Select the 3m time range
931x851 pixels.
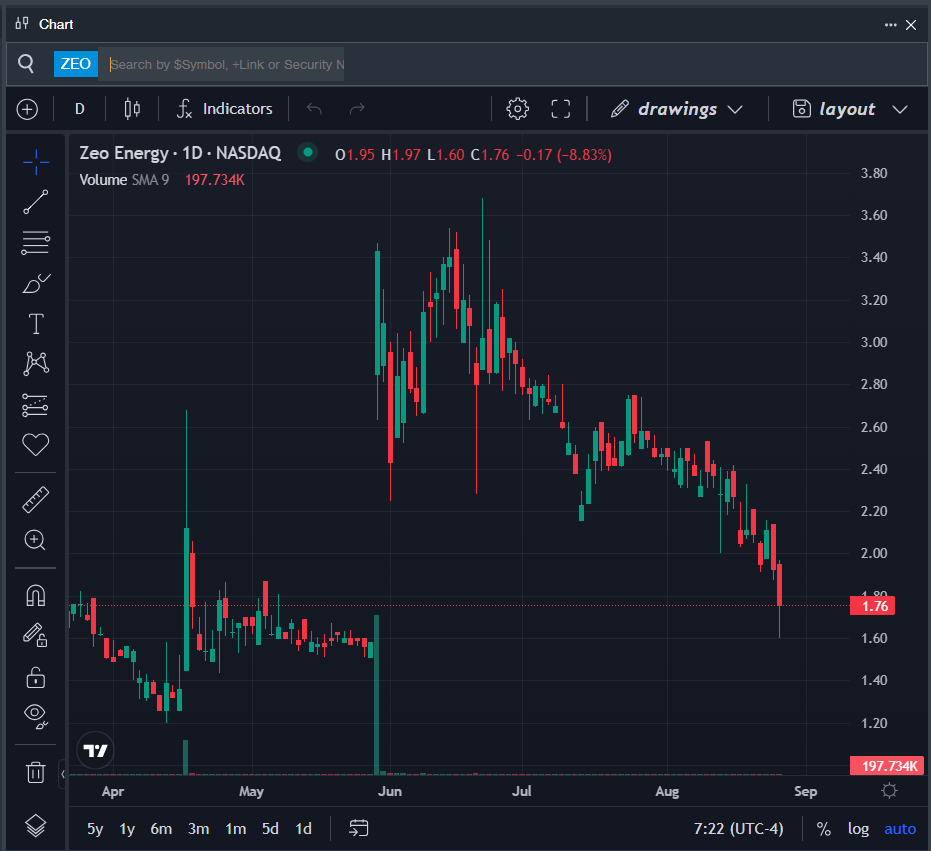tap(198, 828)
